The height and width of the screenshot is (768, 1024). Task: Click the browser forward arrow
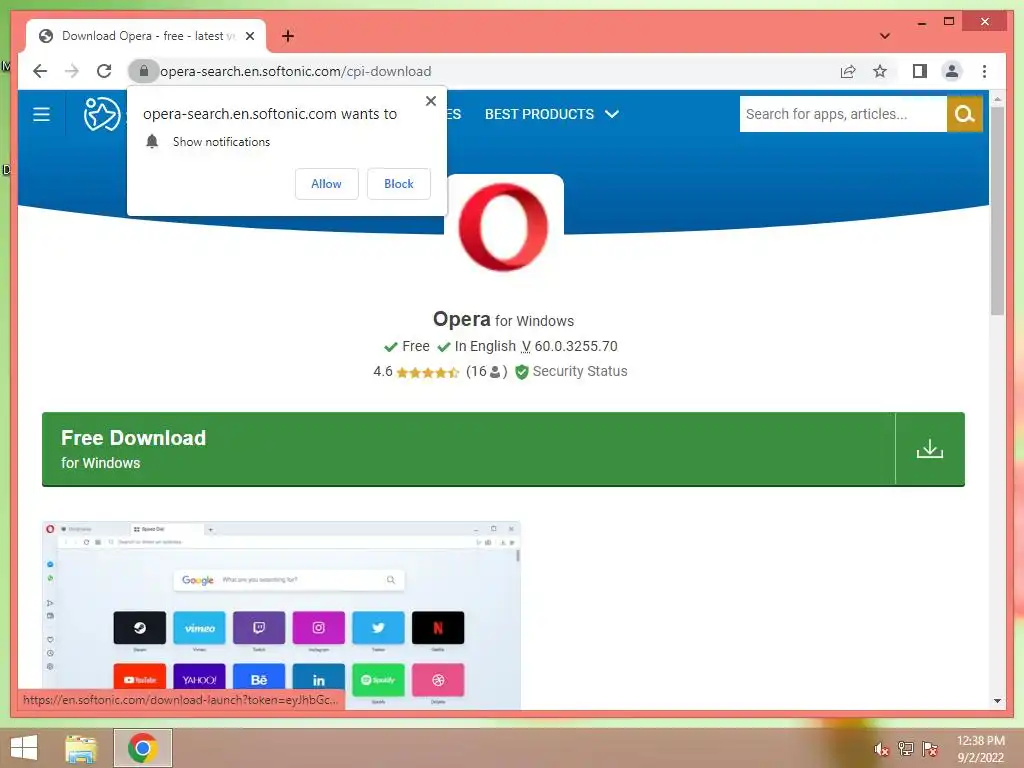pos(72,71)
